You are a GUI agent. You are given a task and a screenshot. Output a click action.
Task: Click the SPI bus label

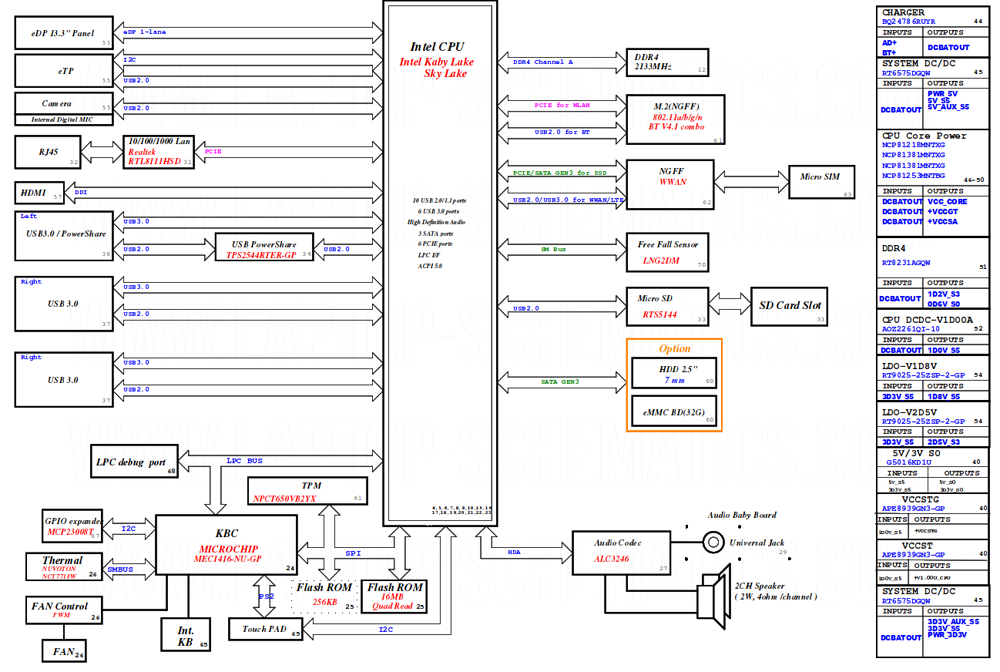[353, 553]
